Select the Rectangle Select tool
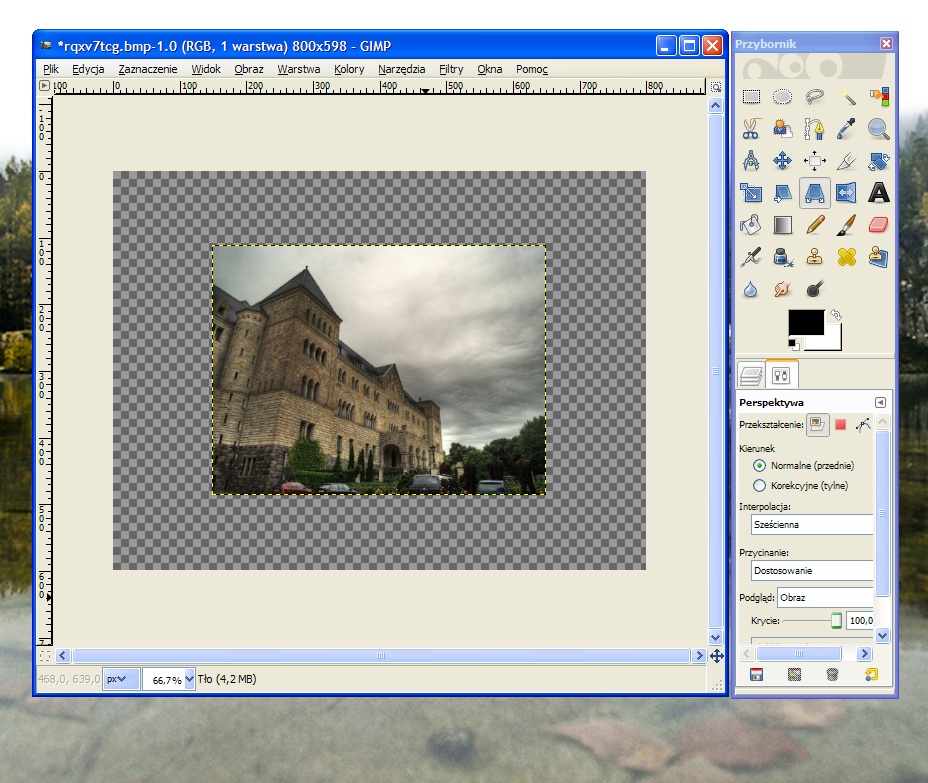928x783 pixels. tap(751, 97)
